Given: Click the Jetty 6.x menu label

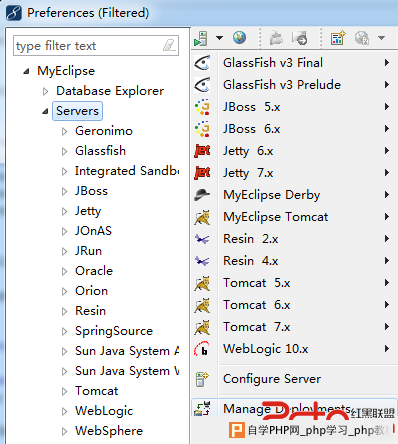Looking at the screenshot, I should click(x=248, y=151).
